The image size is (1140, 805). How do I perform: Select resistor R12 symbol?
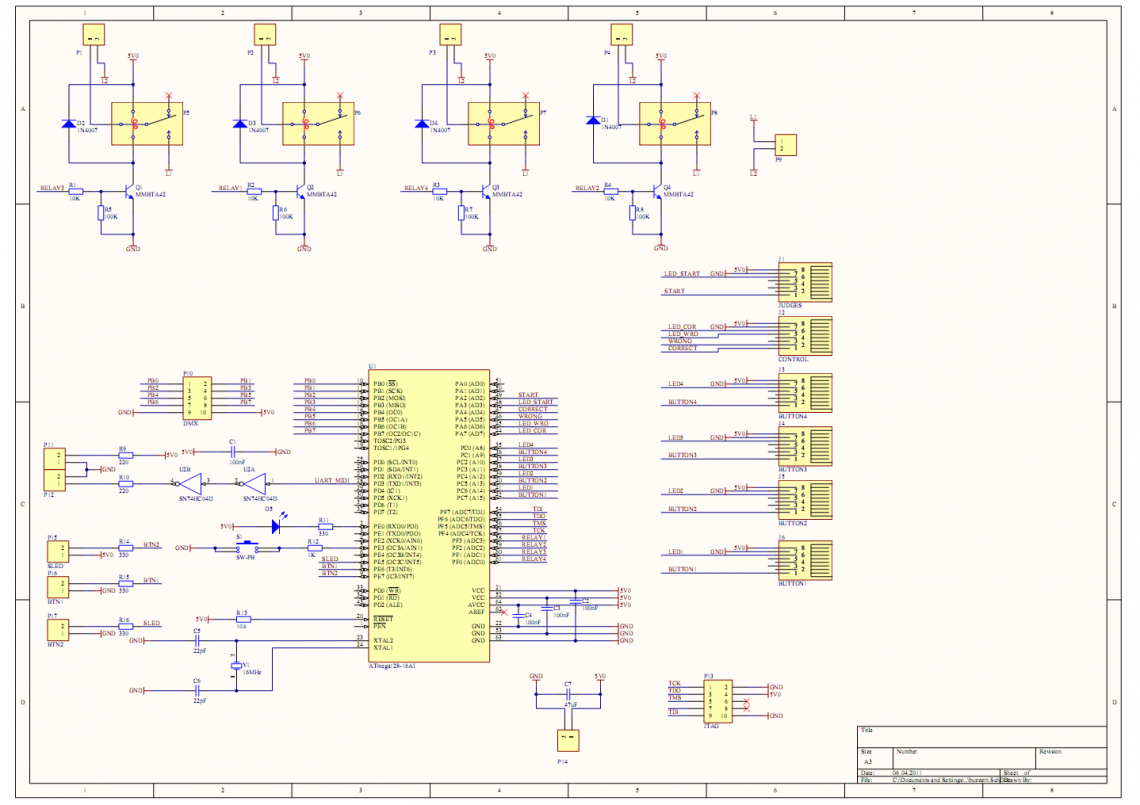click(315, 548)
